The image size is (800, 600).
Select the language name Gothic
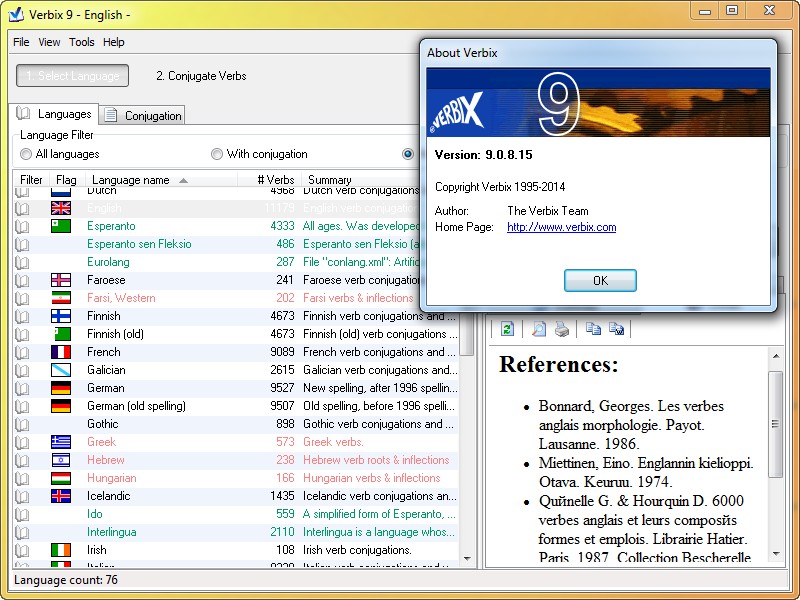[x=103, y=424]
